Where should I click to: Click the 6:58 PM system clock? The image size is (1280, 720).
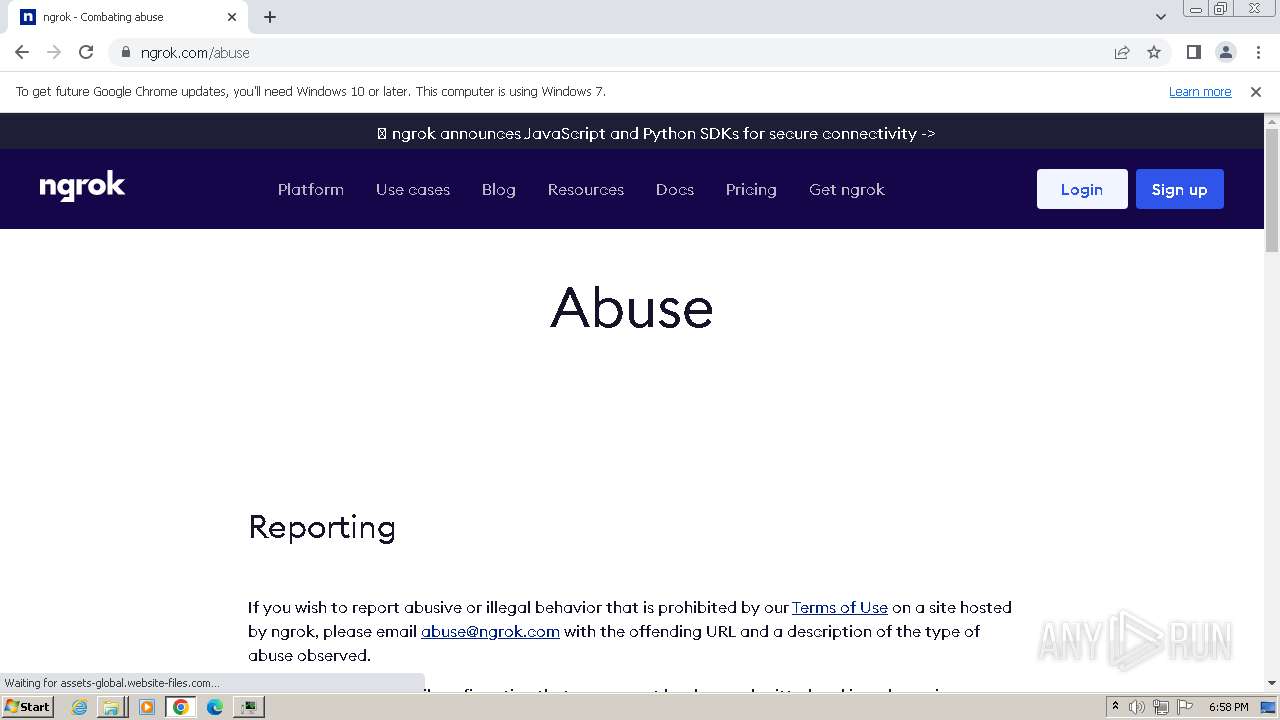[x=1228, y=707]
